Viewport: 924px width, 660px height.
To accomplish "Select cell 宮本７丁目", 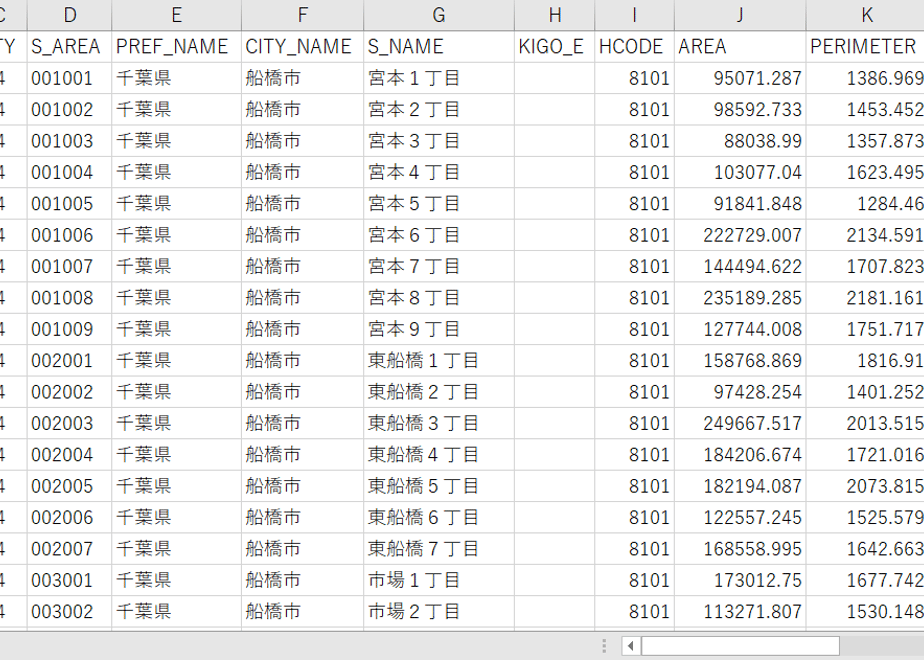I will point(439,266).
